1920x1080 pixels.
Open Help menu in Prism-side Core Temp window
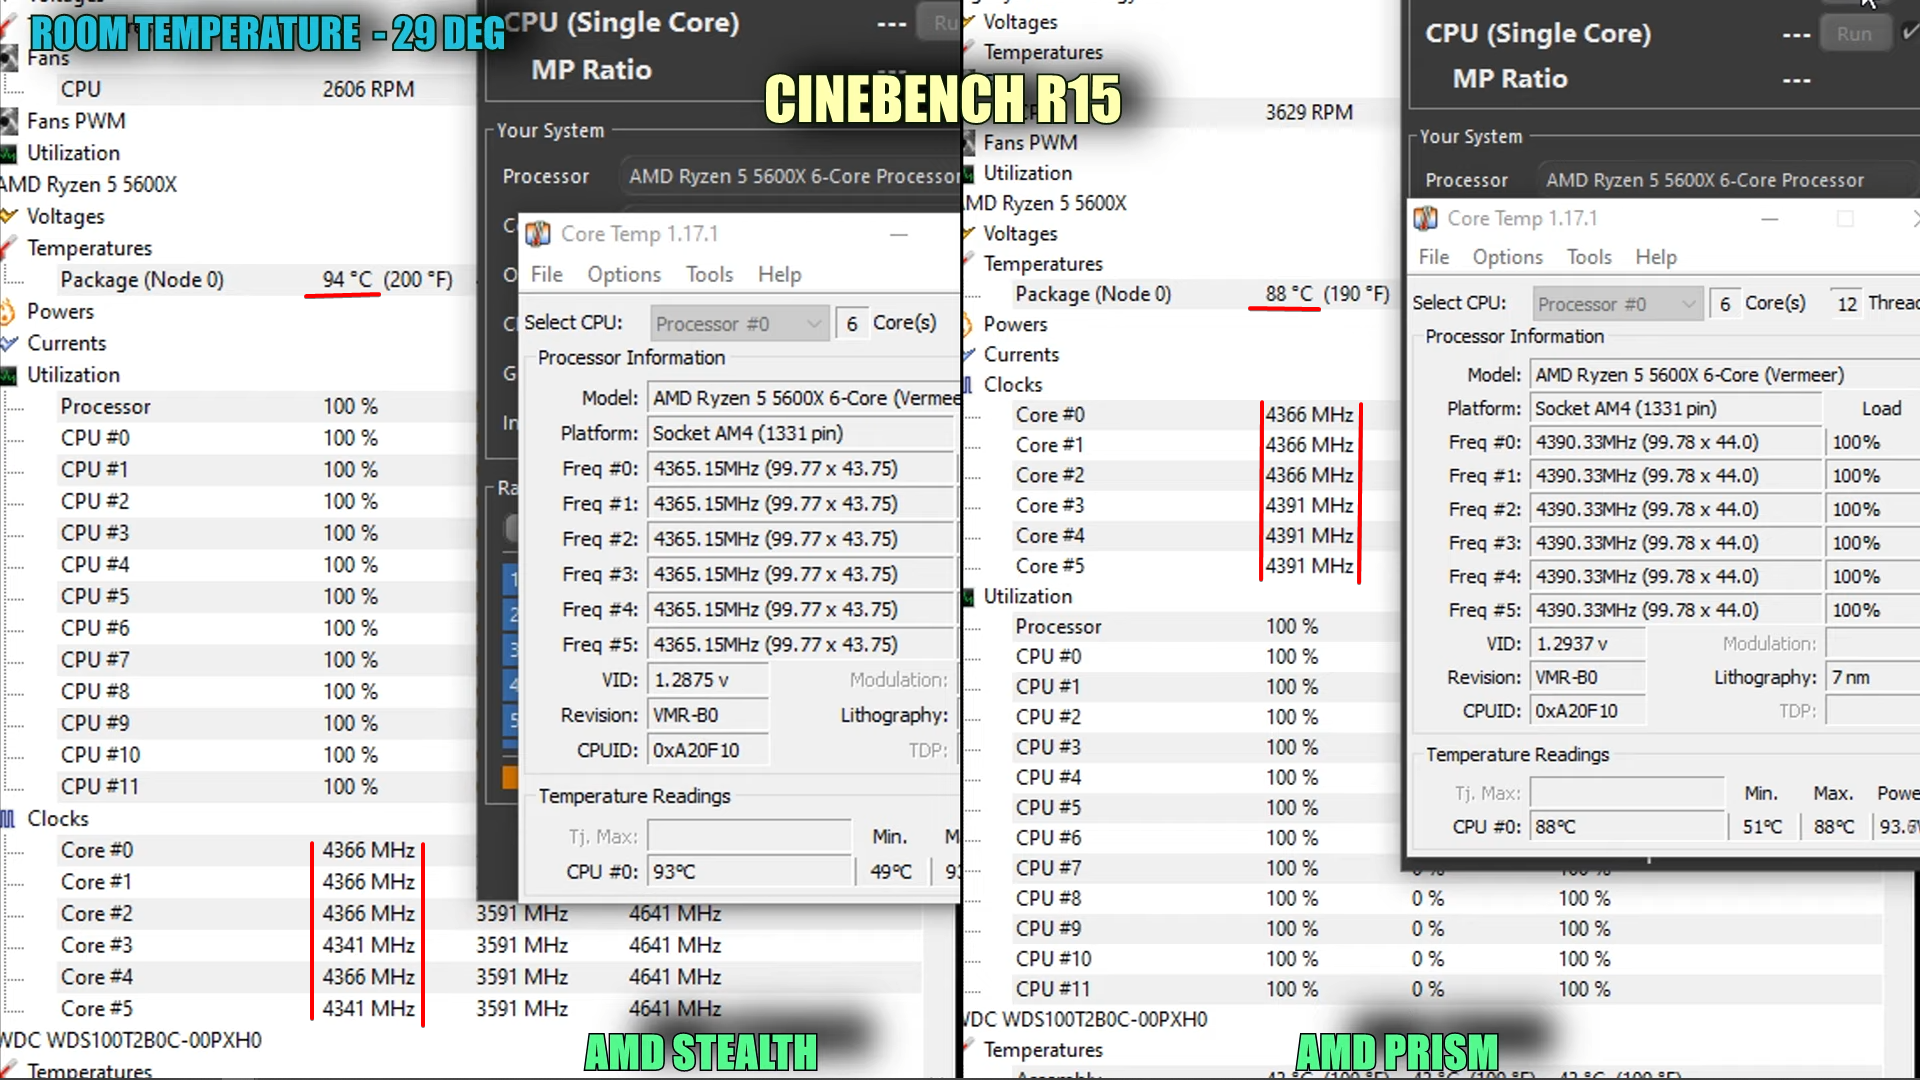(1655, 257)
